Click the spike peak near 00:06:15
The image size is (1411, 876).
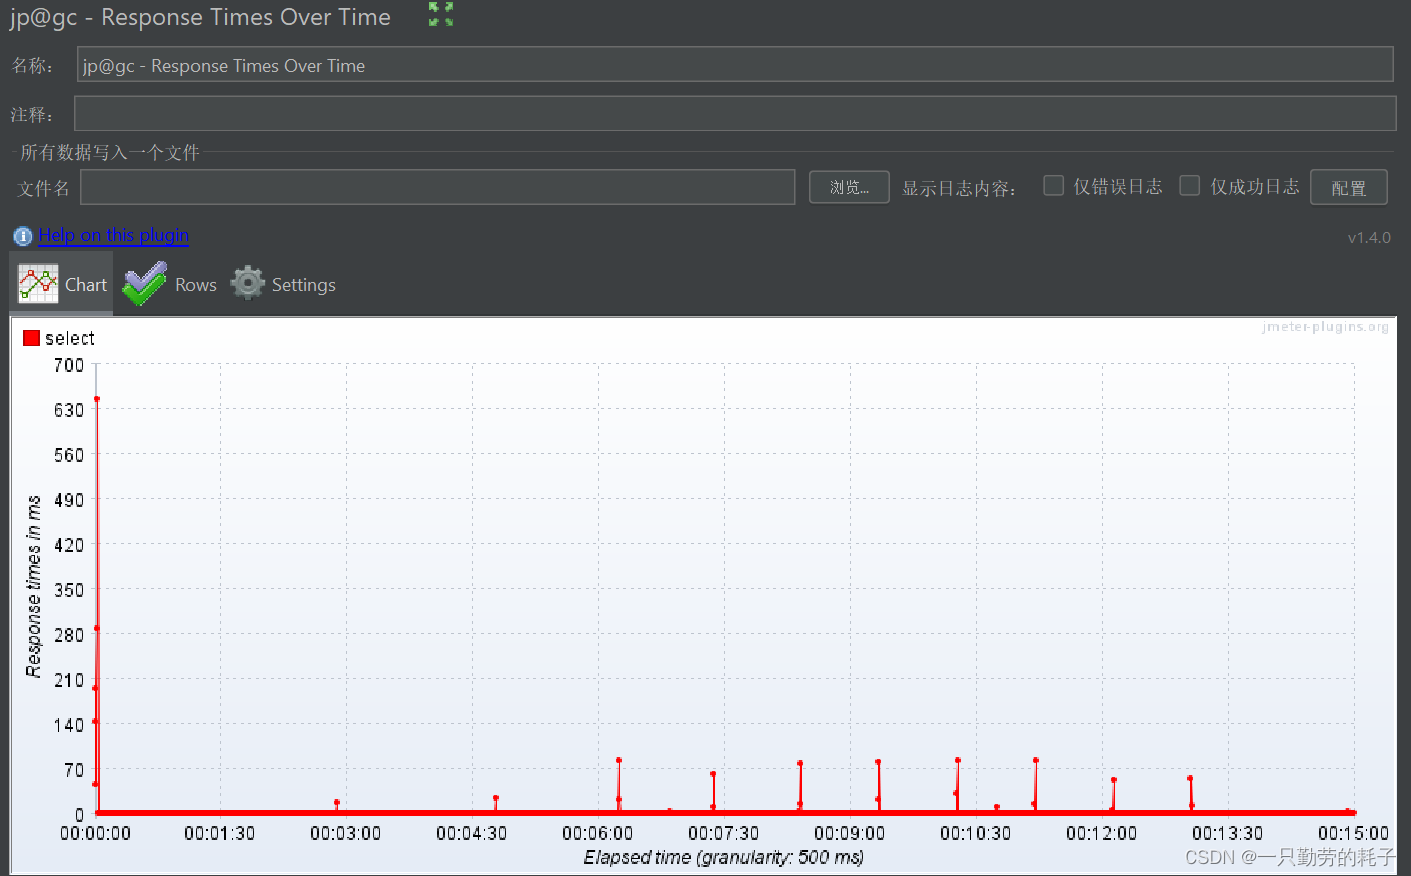click(x=619, y=760)
